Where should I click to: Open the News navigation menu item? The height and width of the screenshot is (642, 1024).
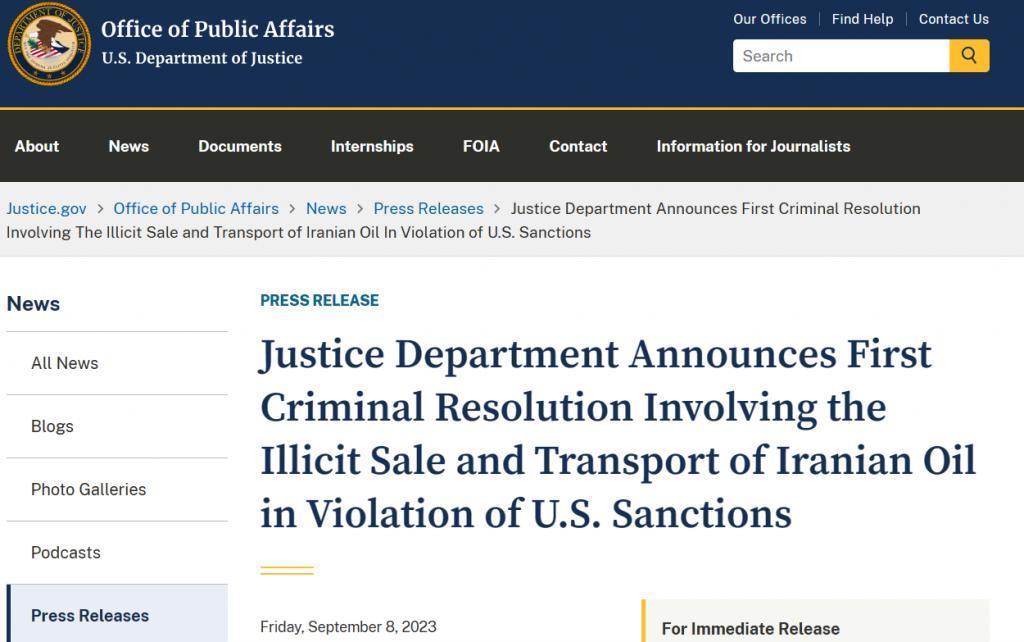pos(128,146)
